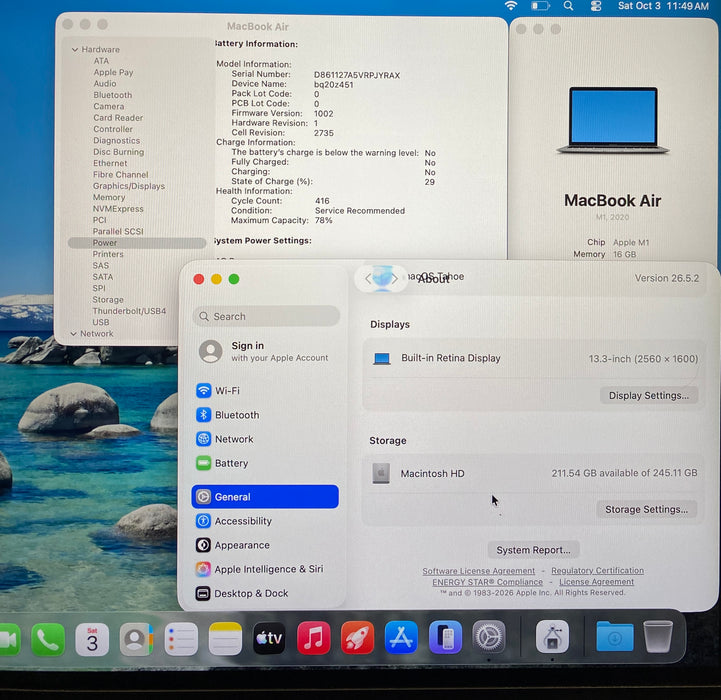Click the Display Settings button
Screen dimensions: 721x700
click(649, 396)
